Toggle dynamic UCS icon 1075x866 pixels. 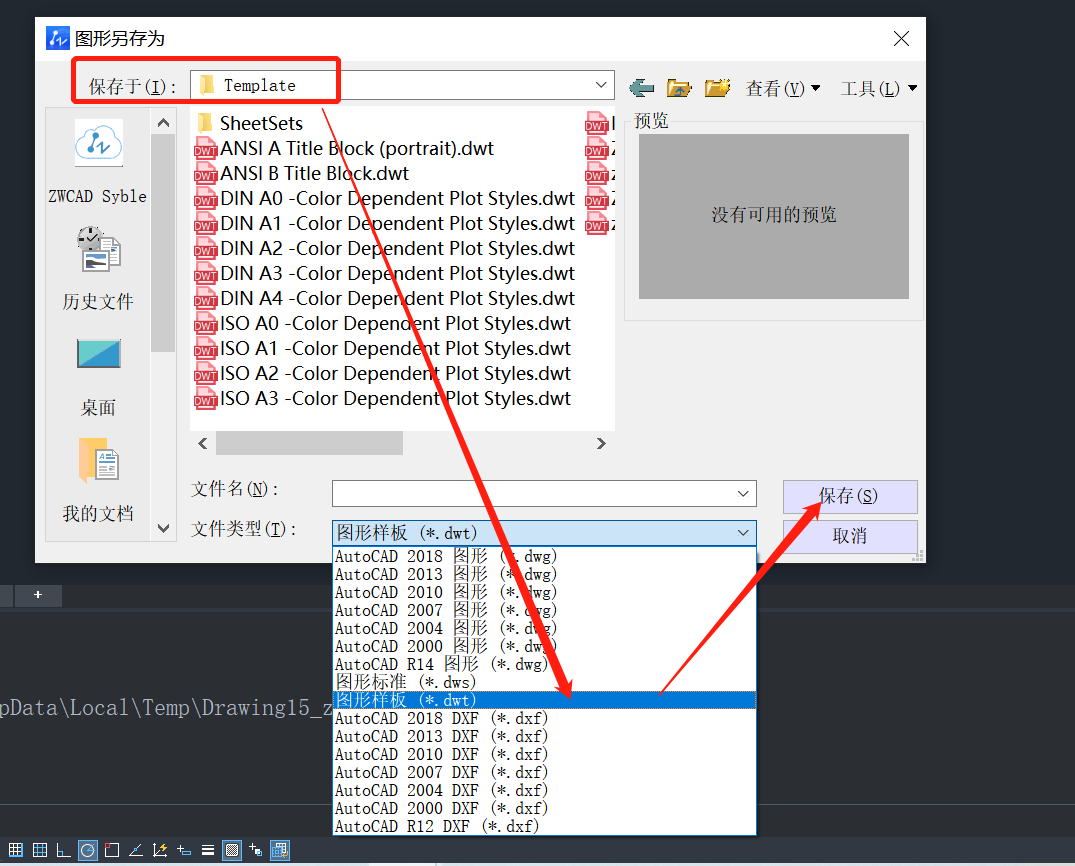(160, 850)
